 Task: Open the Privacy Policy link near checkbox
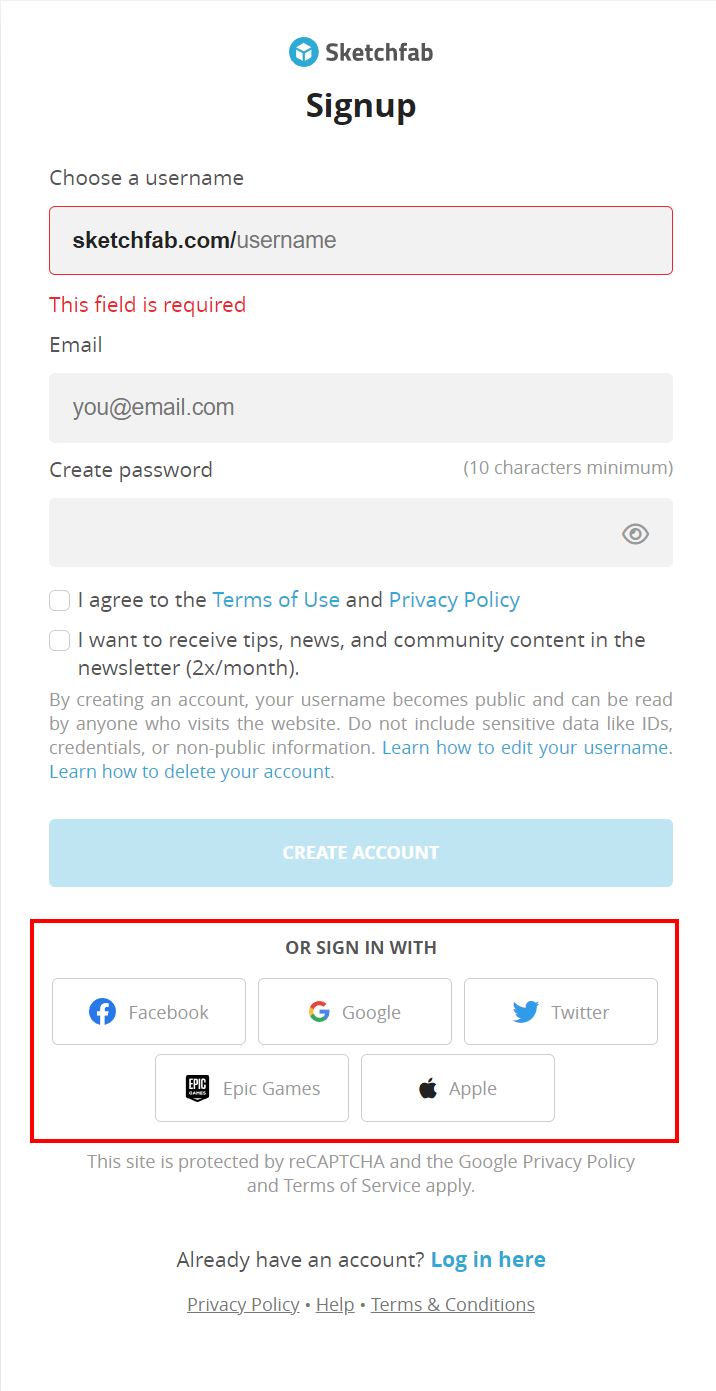tap(454, 600)
